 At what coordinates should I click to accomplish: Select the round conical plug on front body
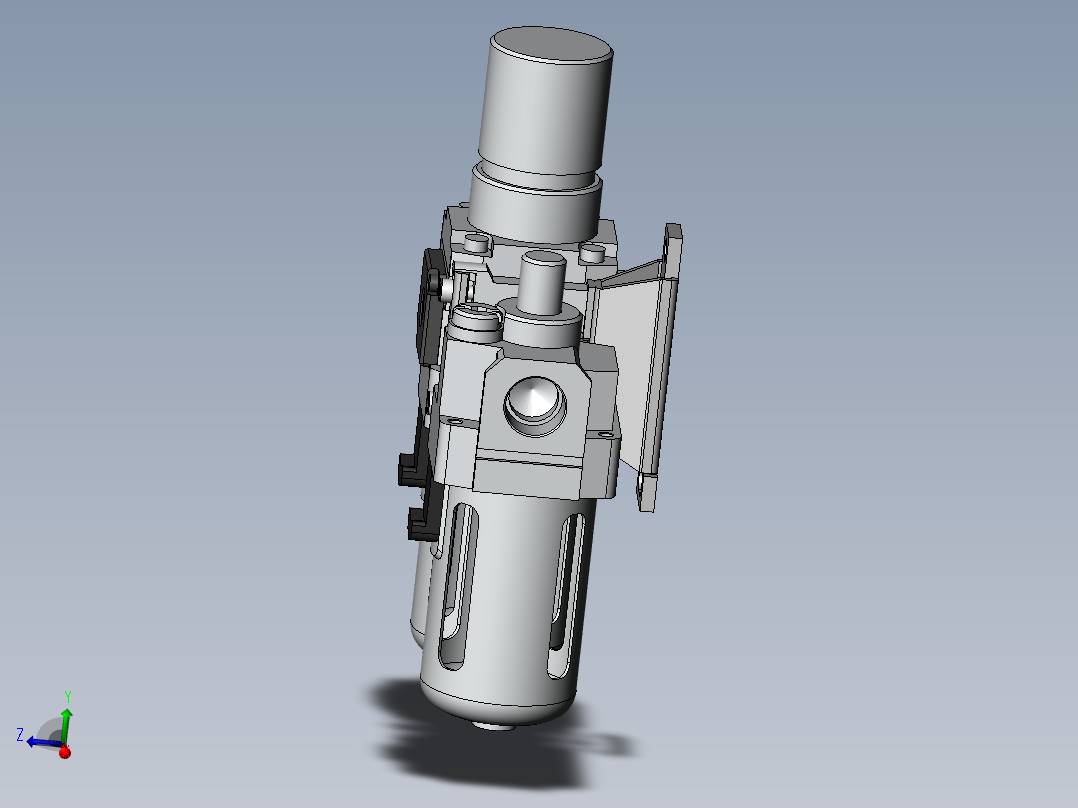point(535,406)
